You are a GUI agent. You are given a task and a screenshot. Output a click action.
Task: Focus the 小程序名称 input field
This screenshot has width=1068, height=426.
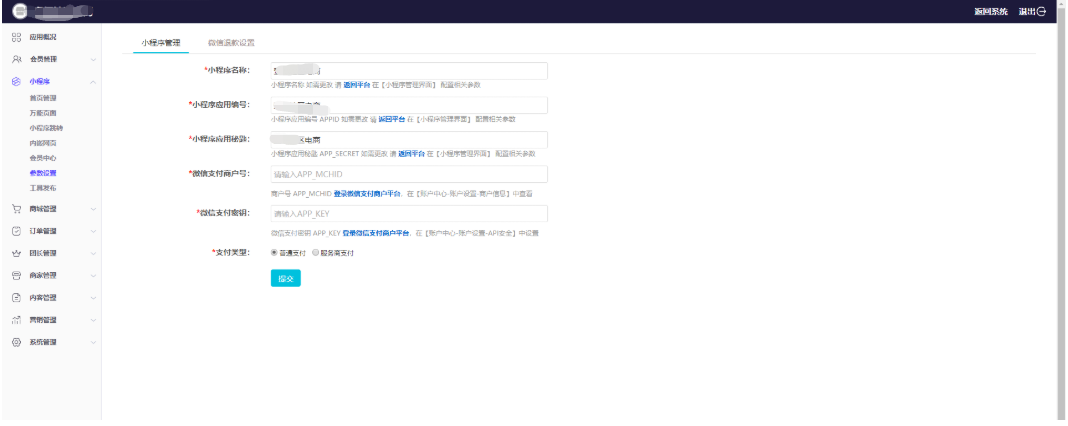point(409,71)
